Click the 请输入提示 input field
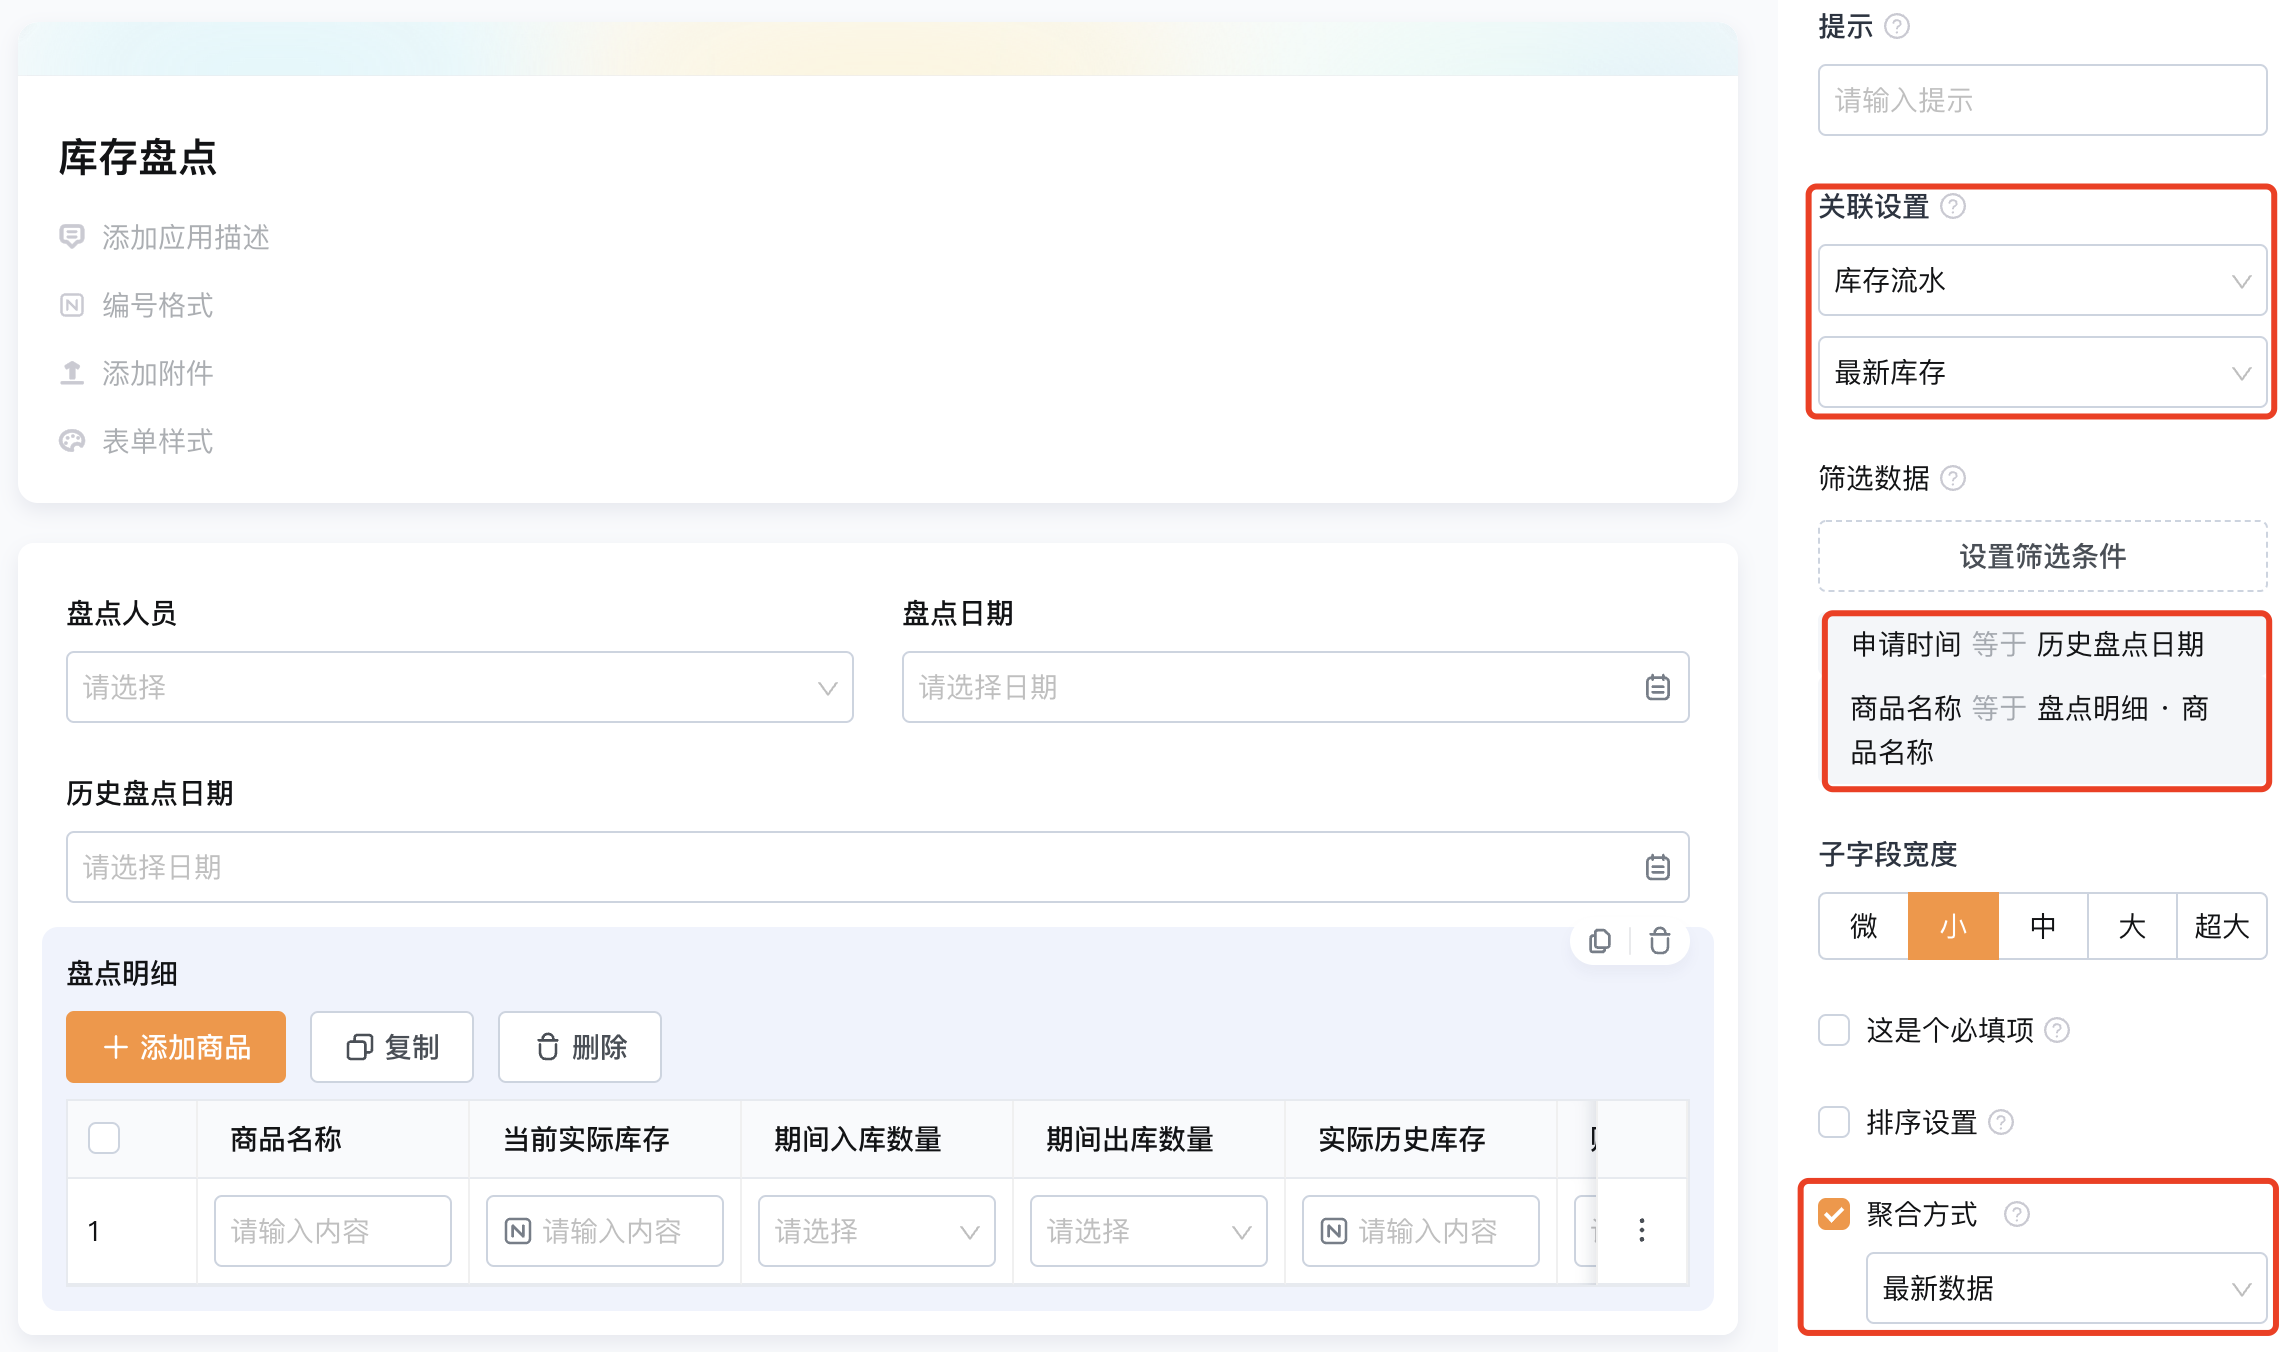 coord(2042,100)
